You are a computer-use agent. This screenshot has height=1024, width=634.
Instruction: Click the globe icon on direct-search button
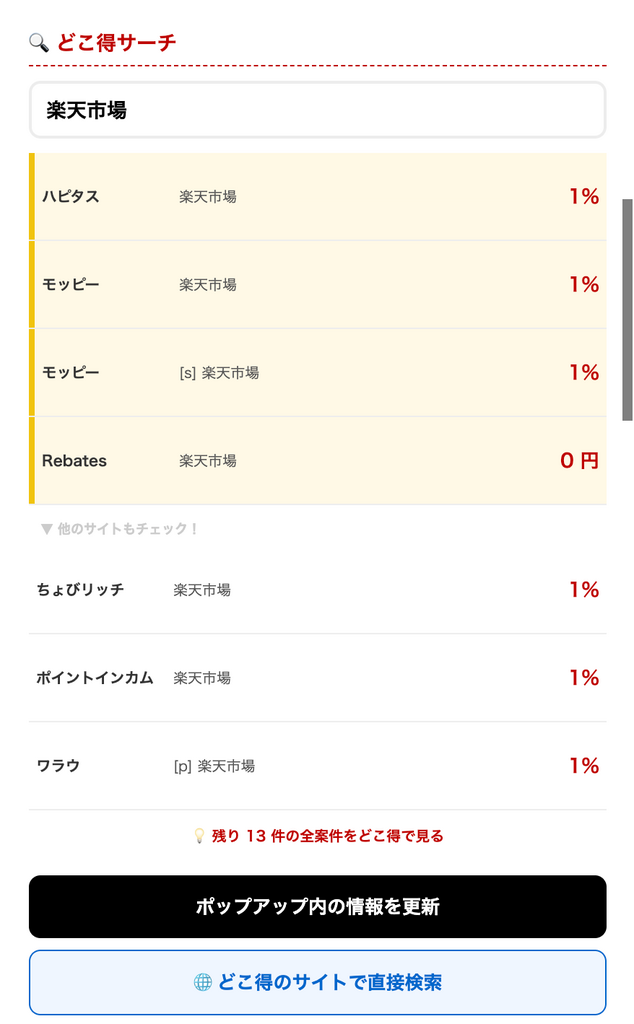202,982
